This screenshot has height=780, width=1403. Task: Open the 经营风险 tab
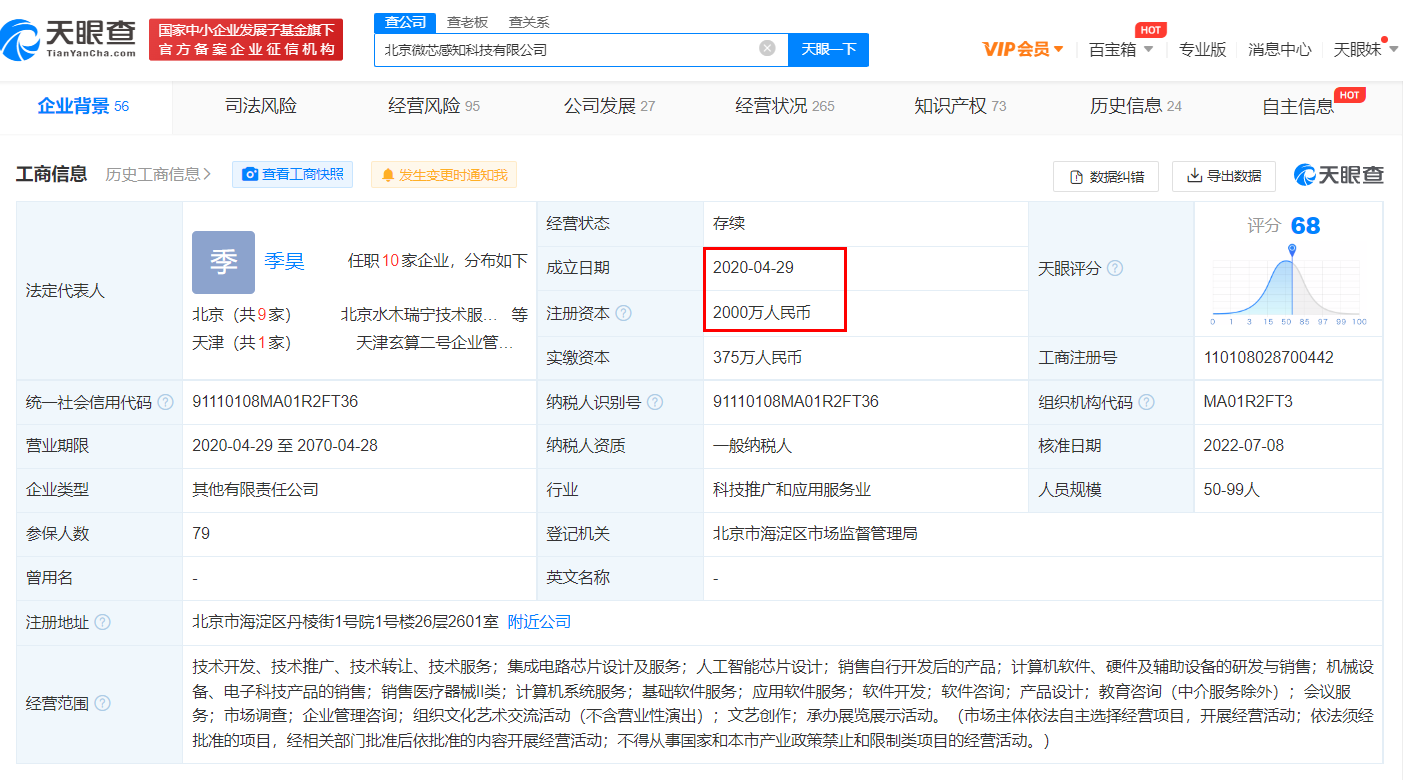(x=434, y=106)
